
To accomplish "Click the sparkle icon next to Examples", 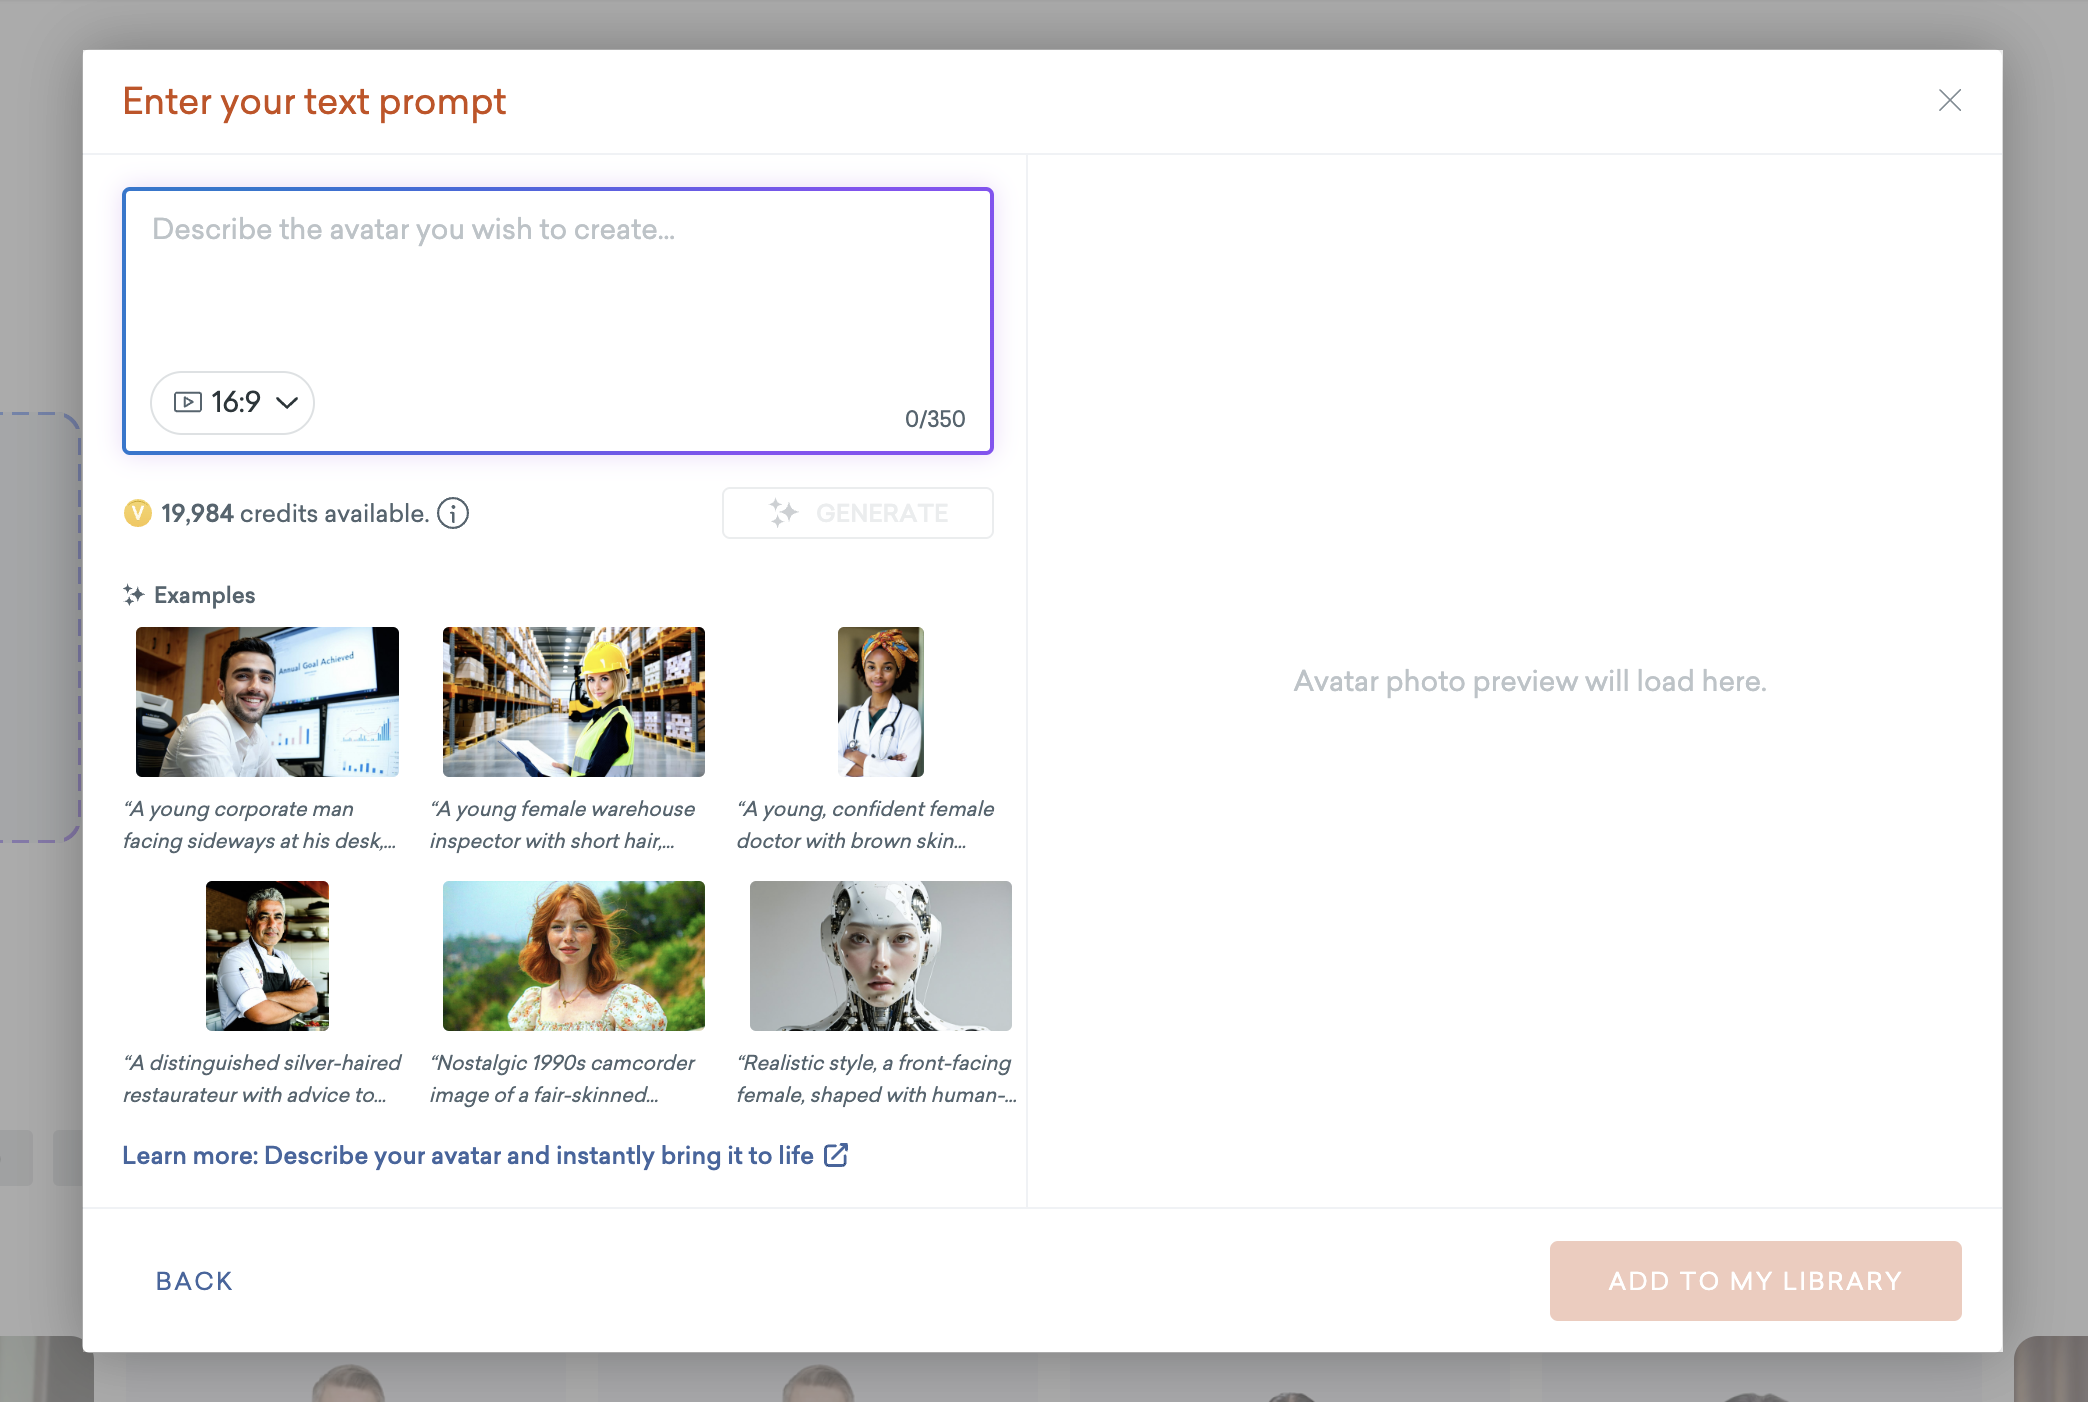I will pos(135,594).
